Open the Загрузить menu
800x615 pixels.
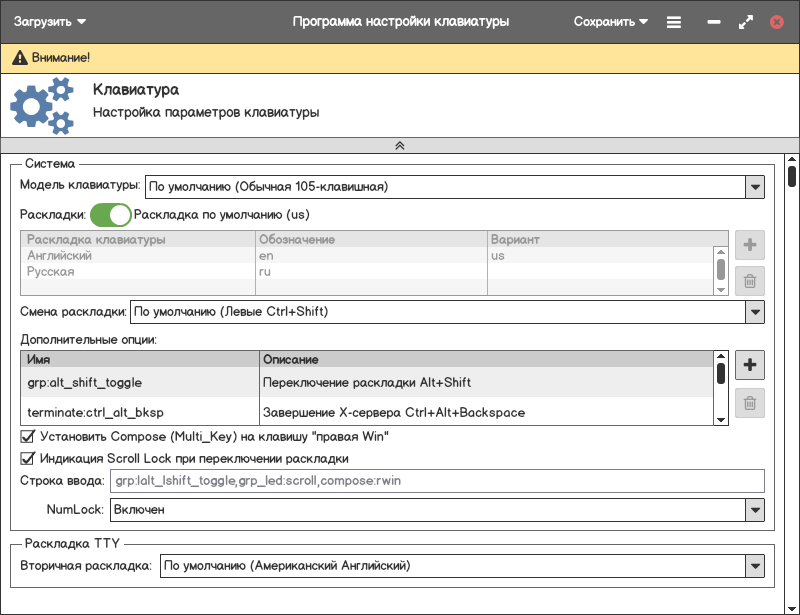(x=50, y=21)
